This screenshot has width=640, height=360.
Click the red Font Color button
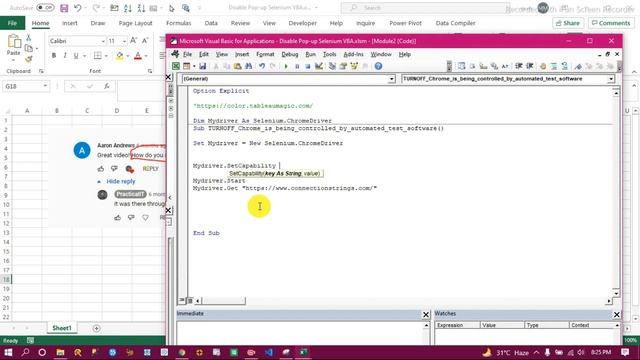pos(138,56)
